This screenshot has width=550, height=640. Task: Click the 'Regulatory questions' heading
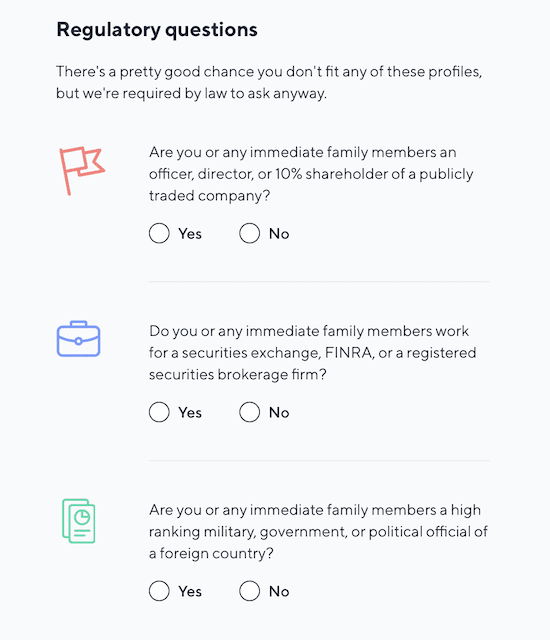(x=157, y=30)
